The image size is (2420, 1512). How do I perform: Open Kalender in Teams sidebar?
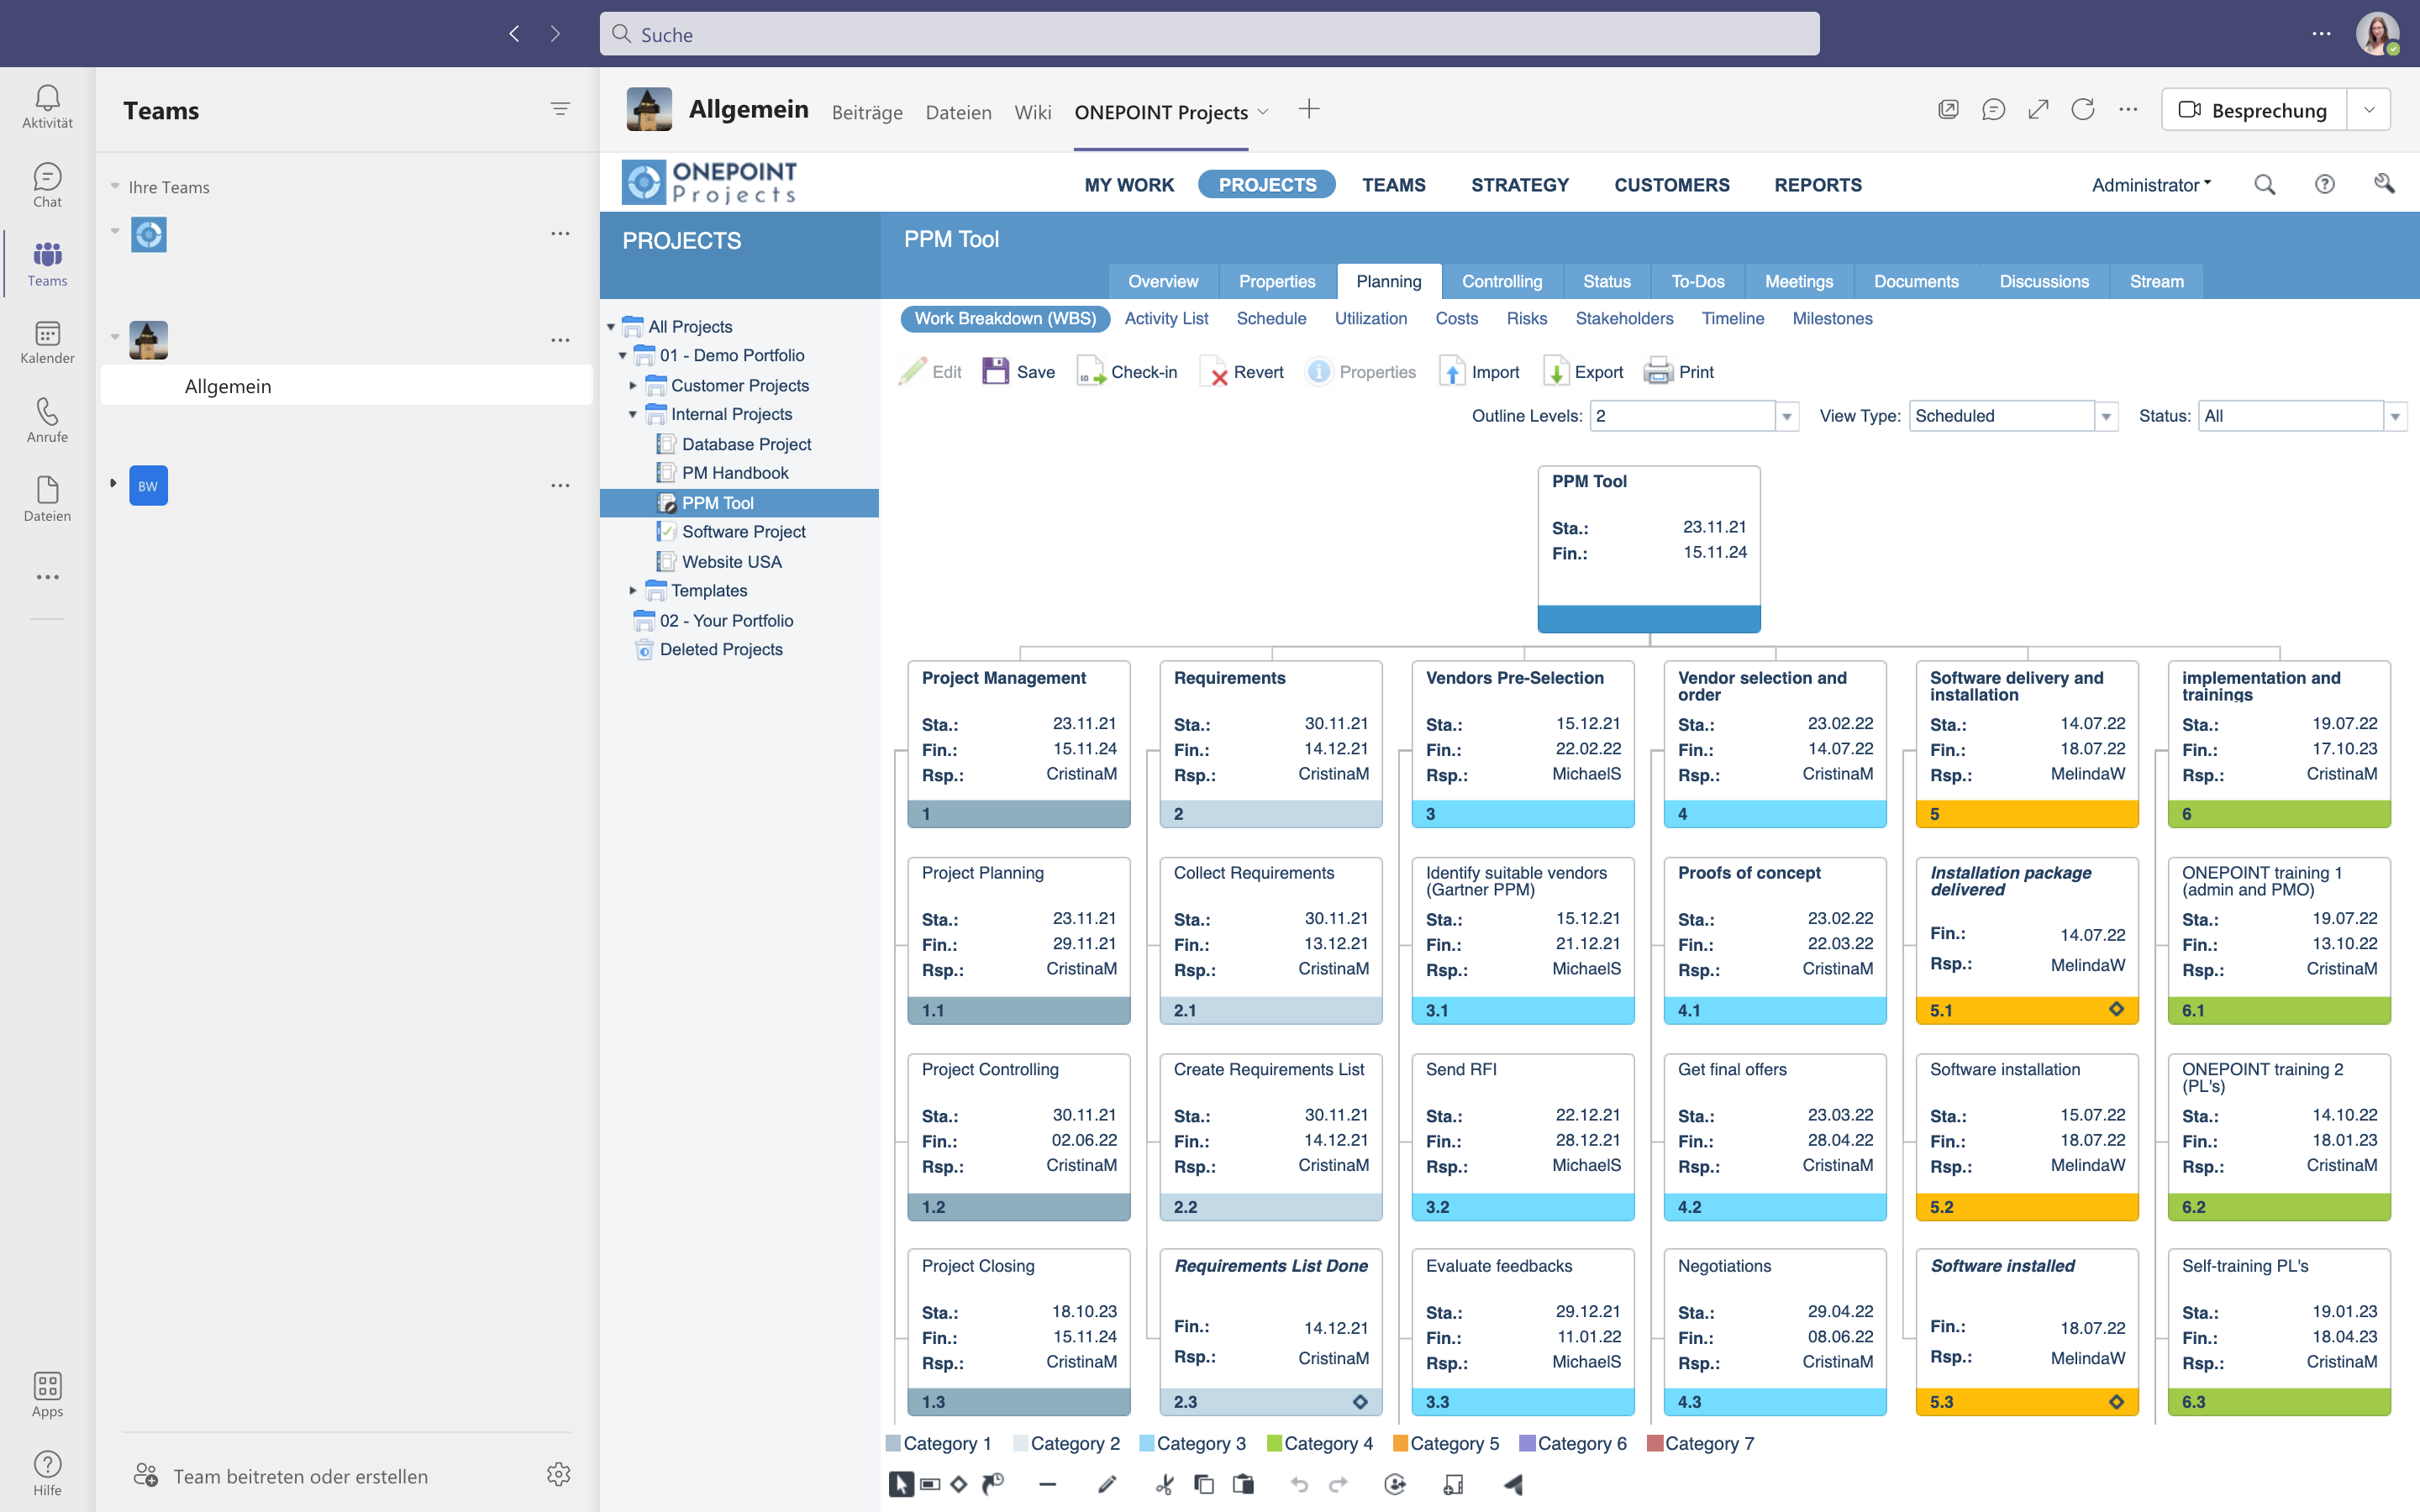[47, 343]
